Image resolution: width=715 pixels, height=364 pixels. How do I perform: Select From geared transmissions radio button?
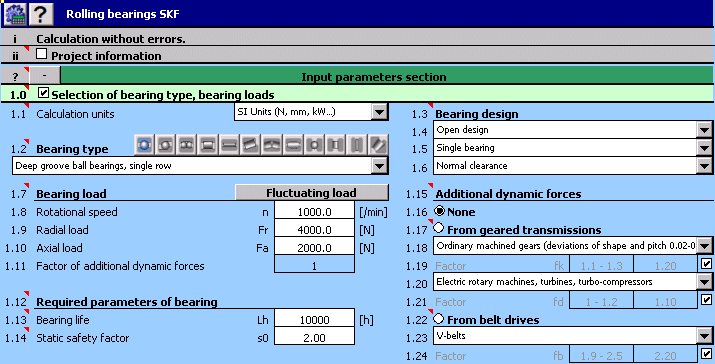439,228
